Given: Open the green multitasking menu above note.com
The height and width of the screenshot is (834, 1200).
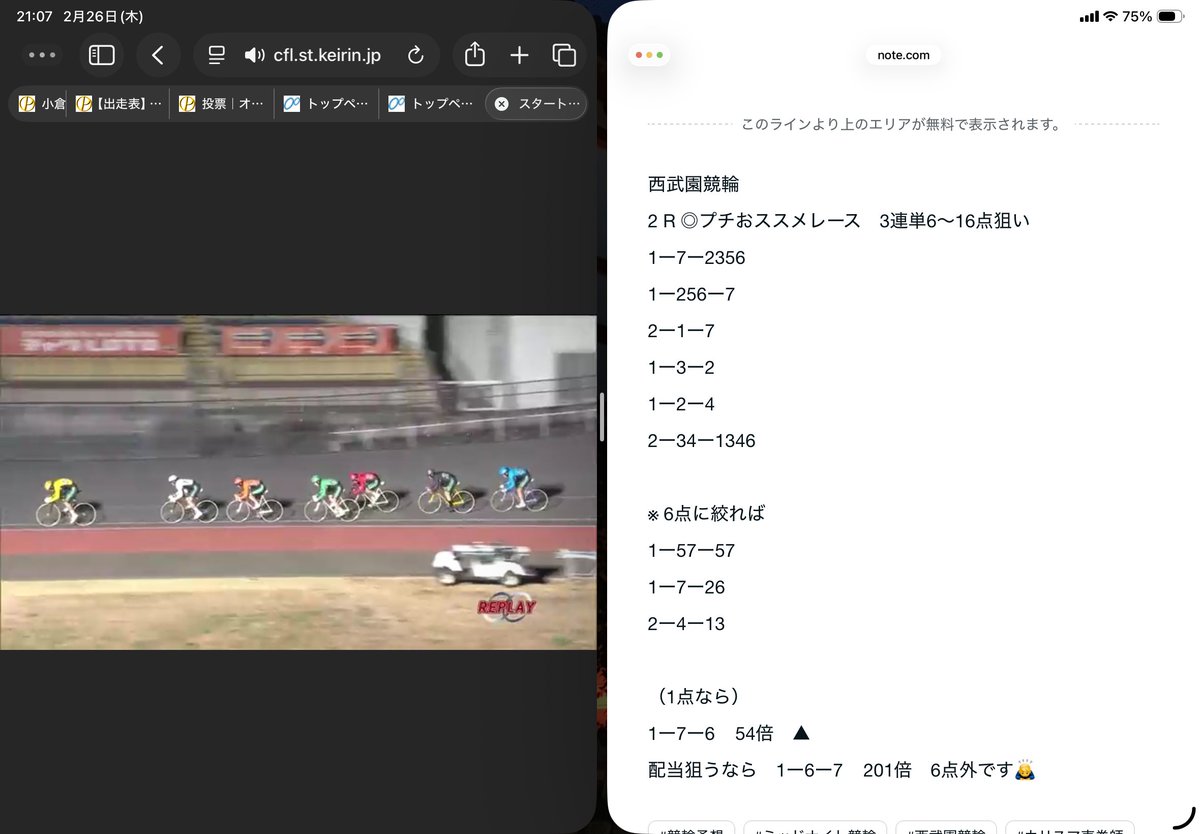Looking at the screenshot, I should [649, 55].
